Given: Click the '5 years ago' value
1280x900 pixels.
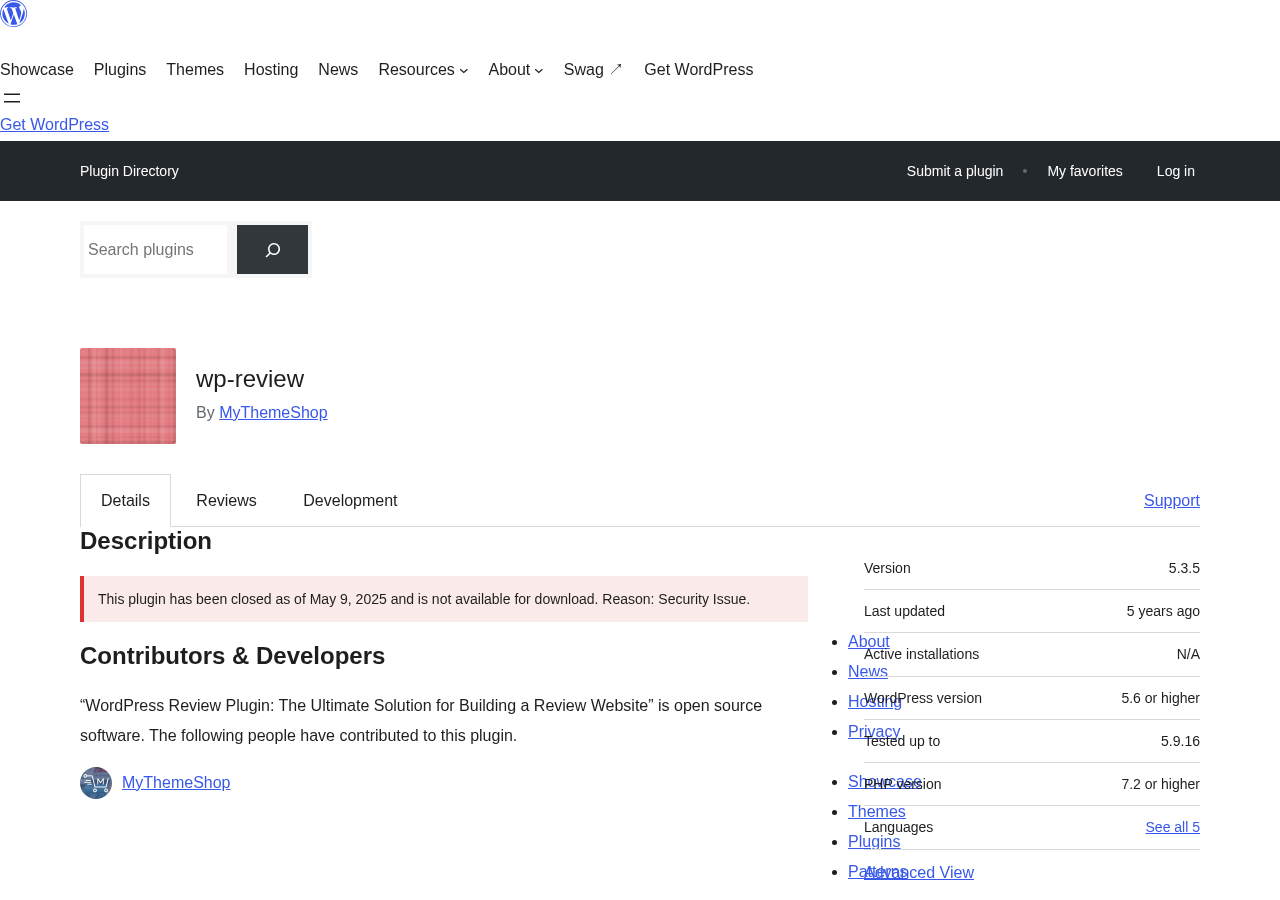Looking at the screenshot, I should pos(1163,611).
